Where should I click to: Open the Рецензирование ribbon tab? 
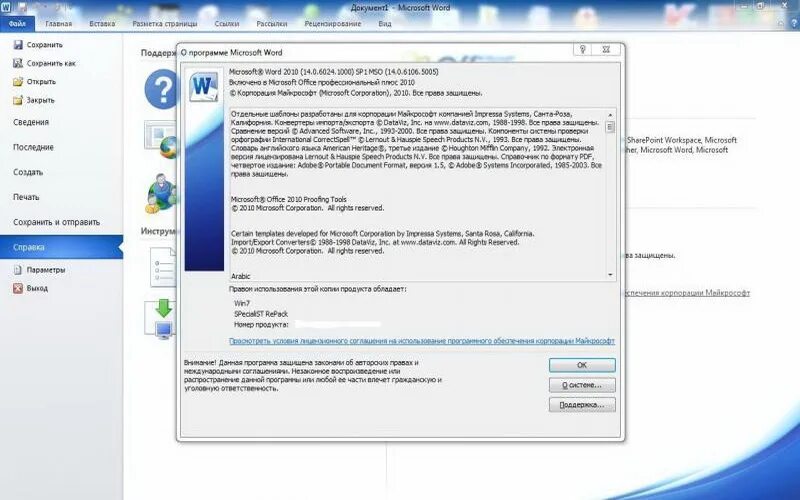coord(333,23)
